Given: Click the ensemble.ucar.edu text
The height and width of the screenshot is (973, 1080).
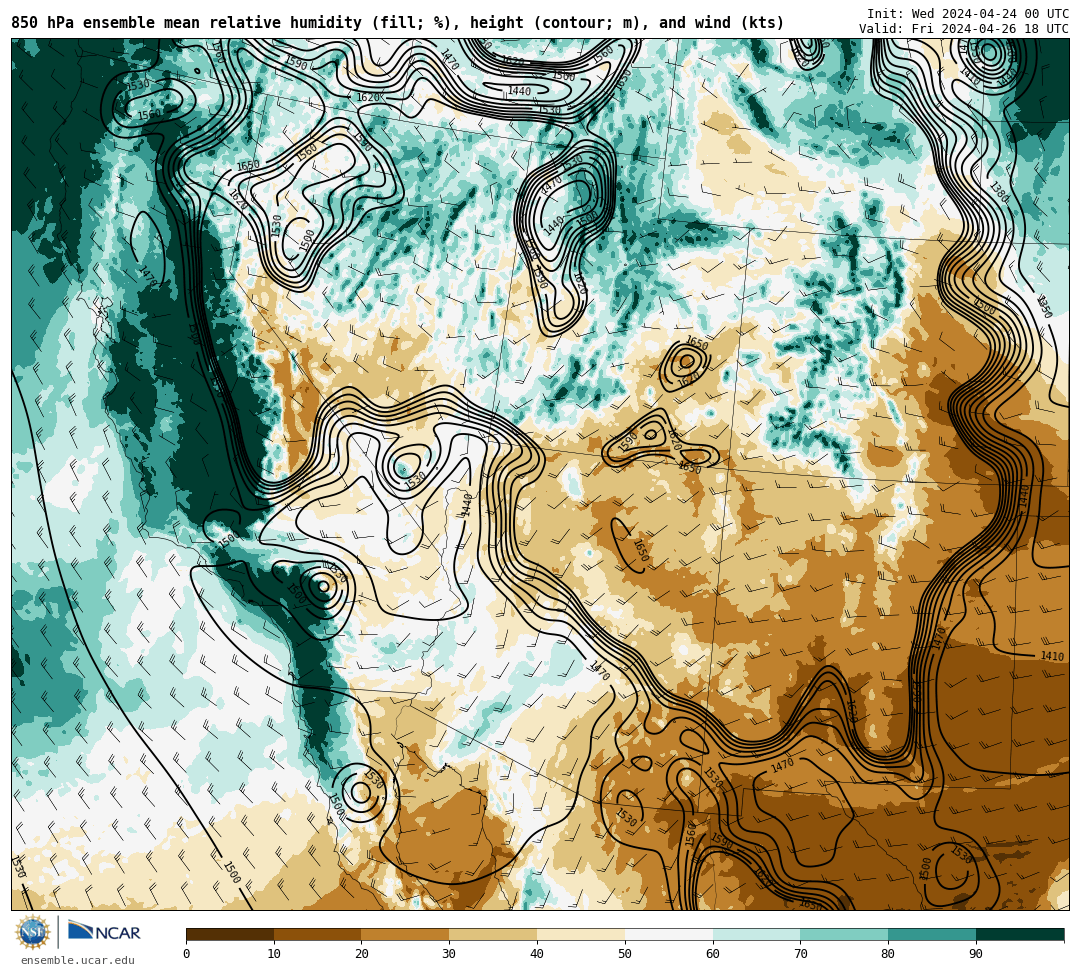Looking at the screenshot, I should (78, 960).
